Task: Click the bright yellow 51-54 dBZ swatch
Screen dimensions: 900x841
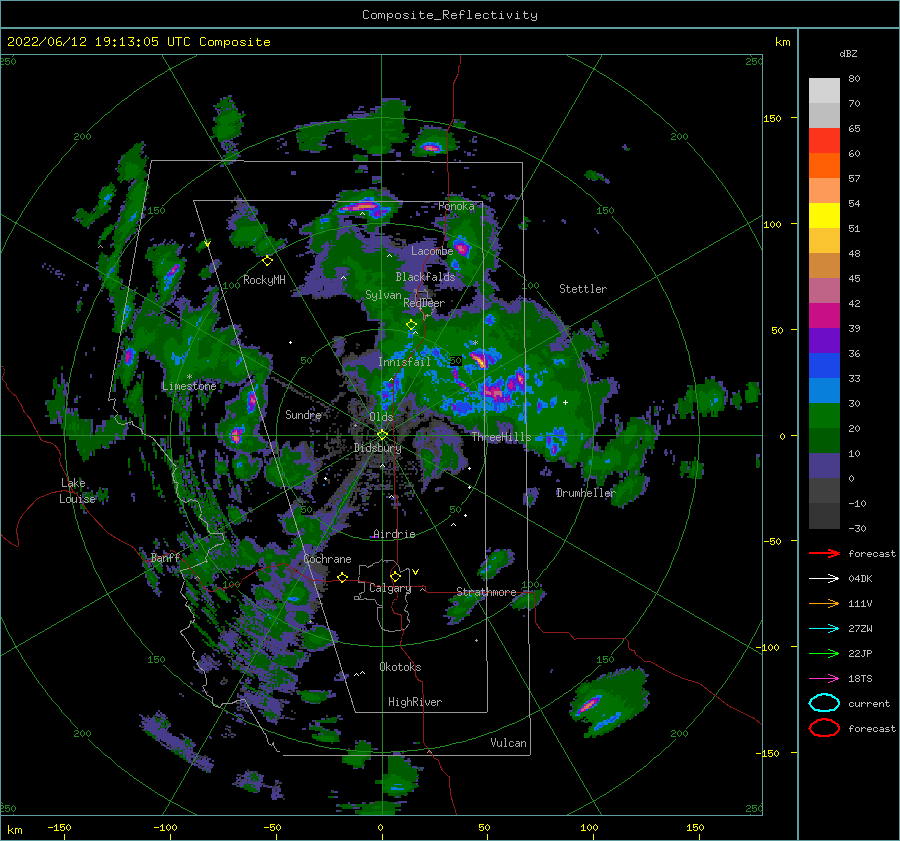Action: tap(824, 216)
